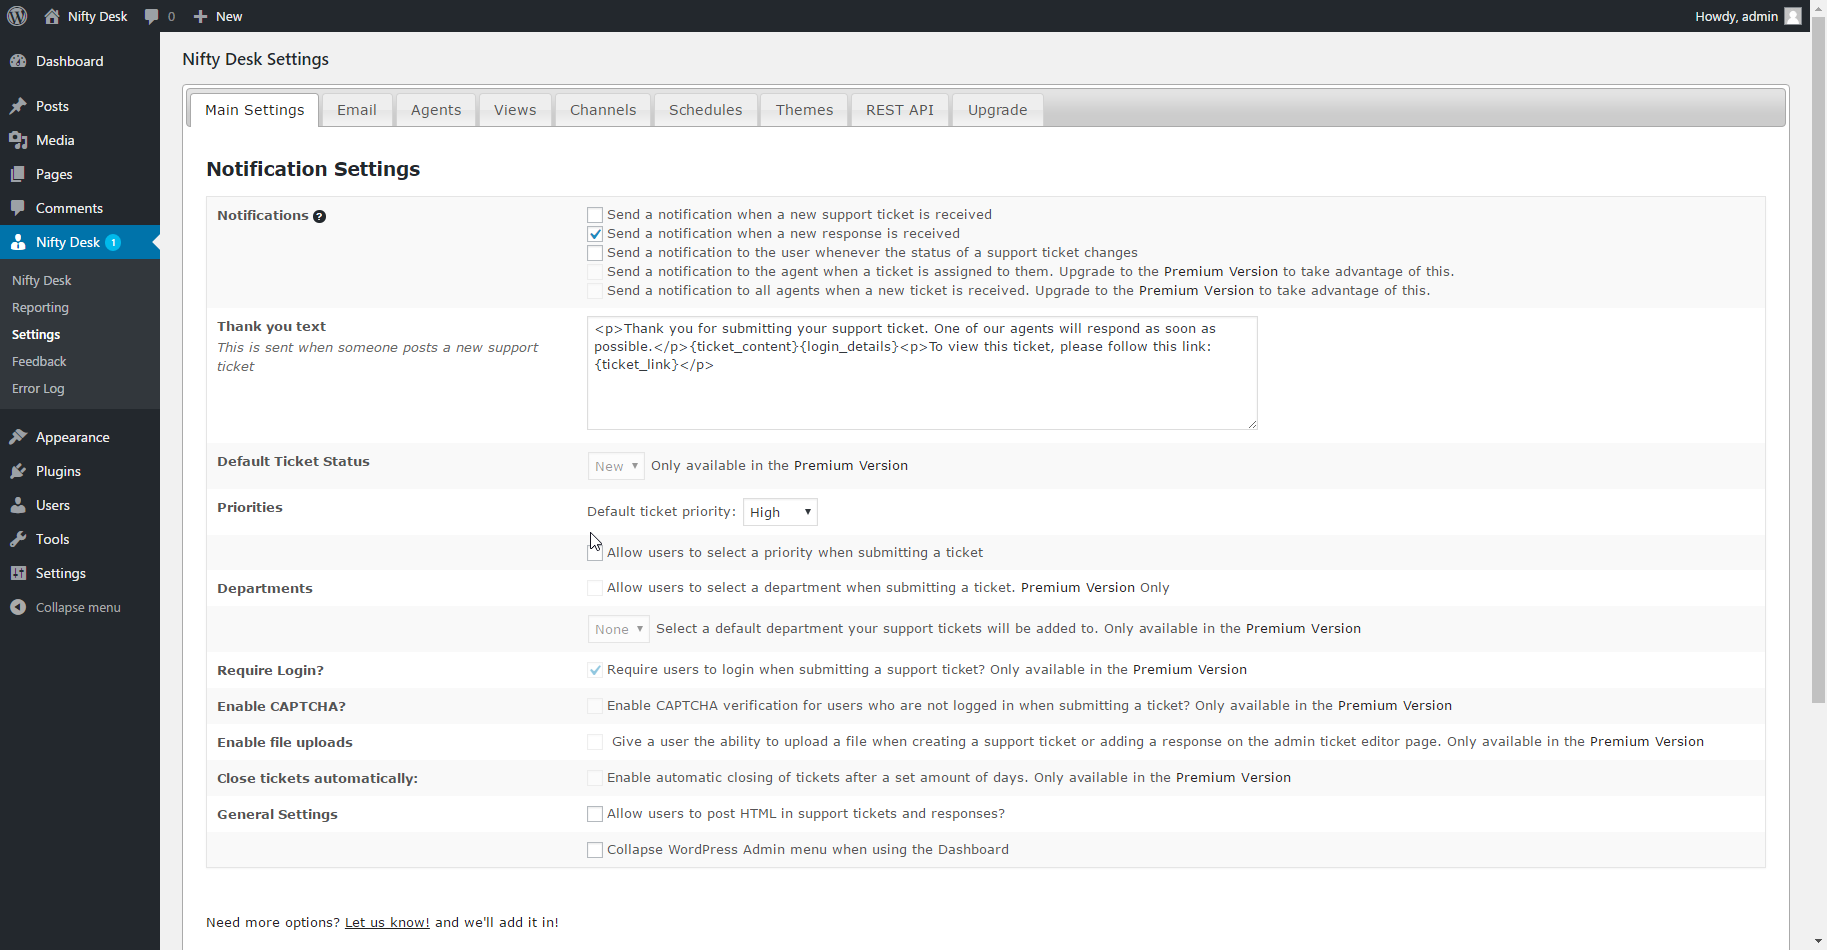Click the Tools wrench icon
Viewport: 1827px width, 950px height.
18,539
